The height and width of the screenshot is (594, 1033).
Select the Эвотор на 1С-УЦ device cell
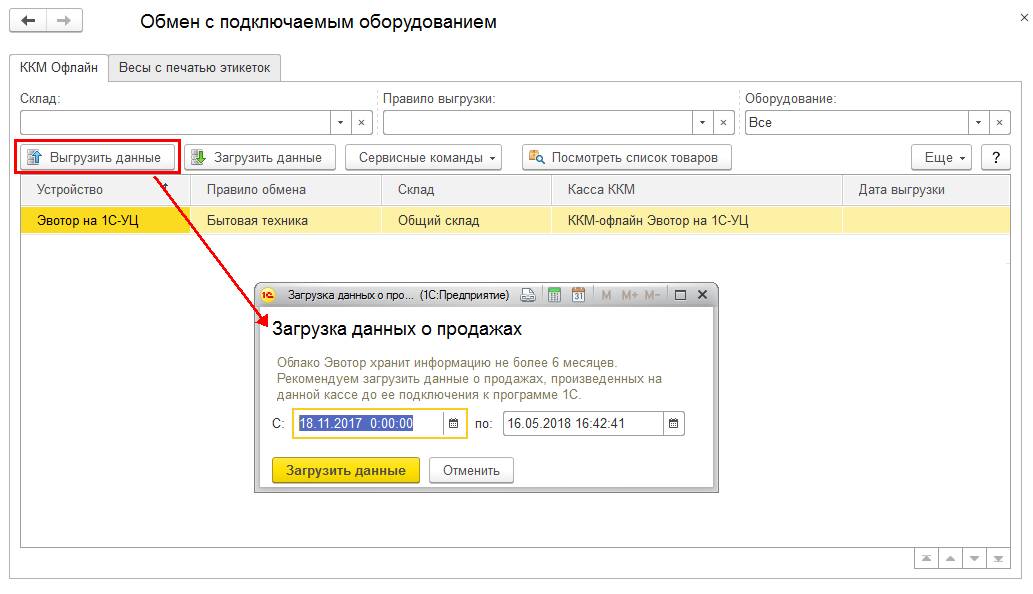pos(105,221)
